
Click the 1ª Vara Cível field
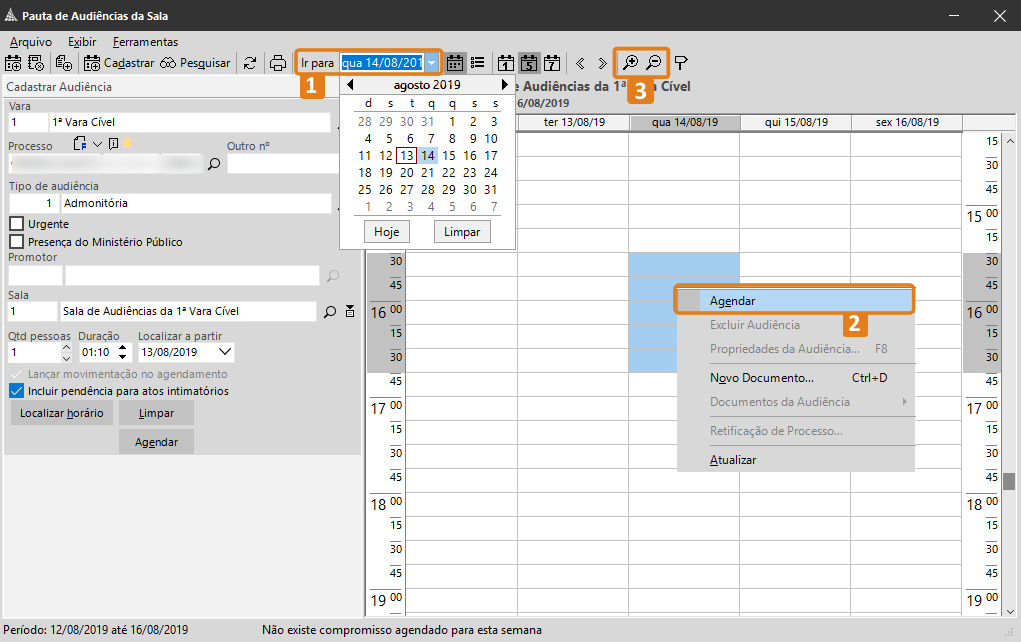pos(191,122)
